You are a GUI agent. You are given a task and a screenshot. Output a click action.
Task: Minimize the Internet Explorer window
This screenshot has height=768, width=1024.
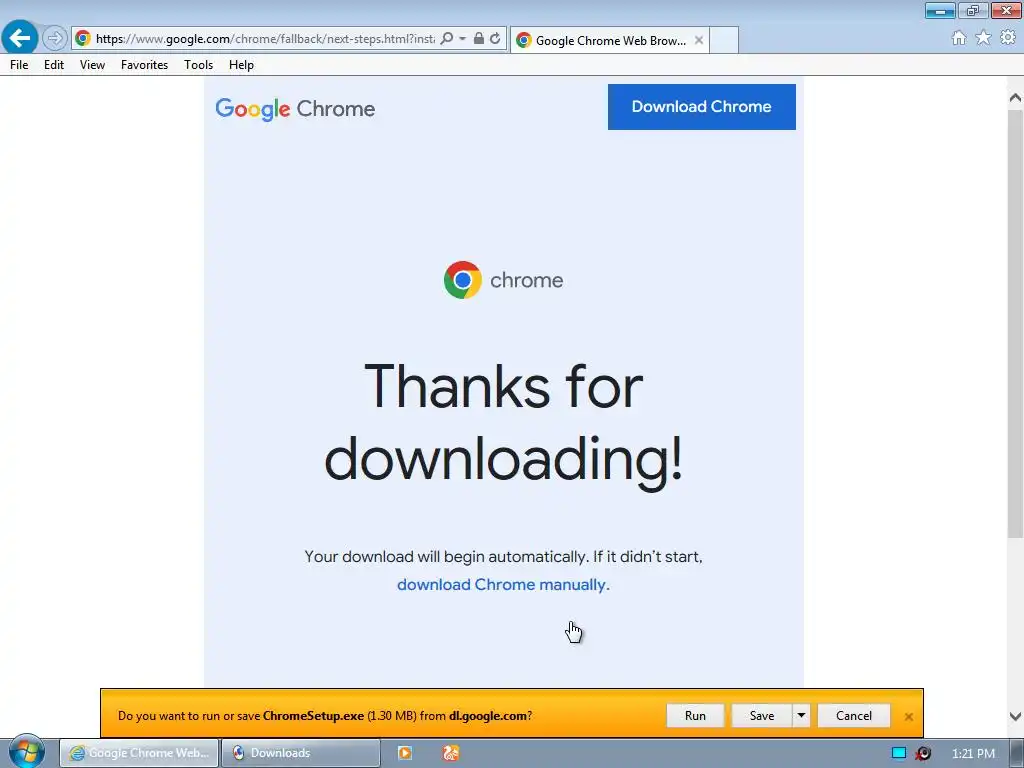[x=940, y=10]
